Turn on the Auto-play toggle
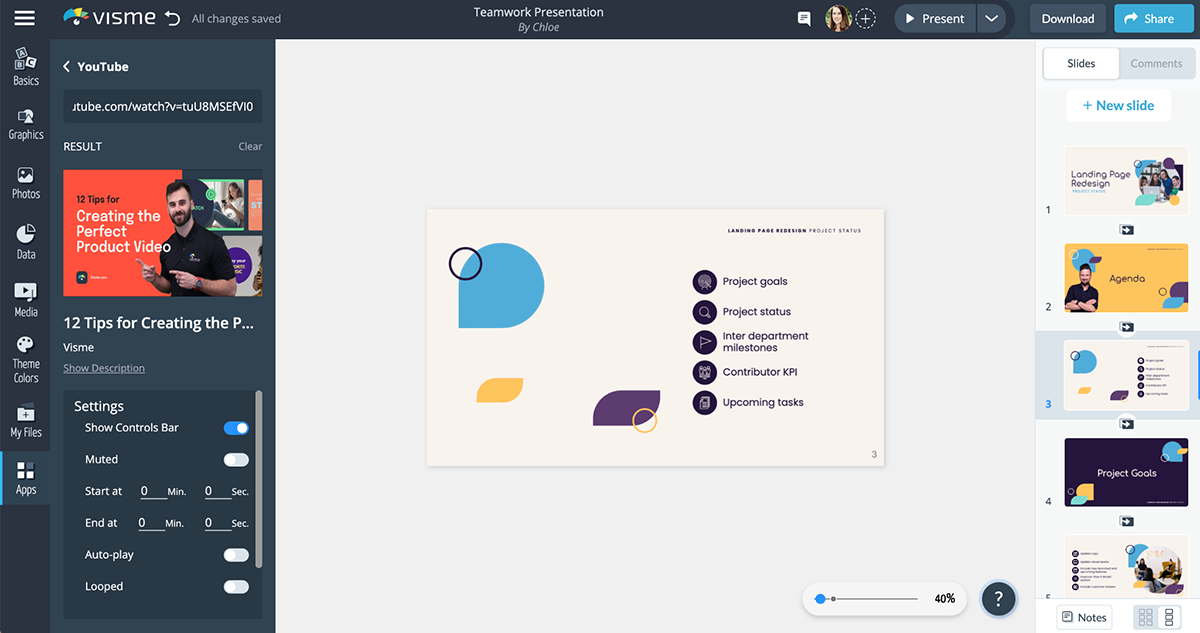The width and height of the screenshot is (1200, 633). click(x=236, y=555)
